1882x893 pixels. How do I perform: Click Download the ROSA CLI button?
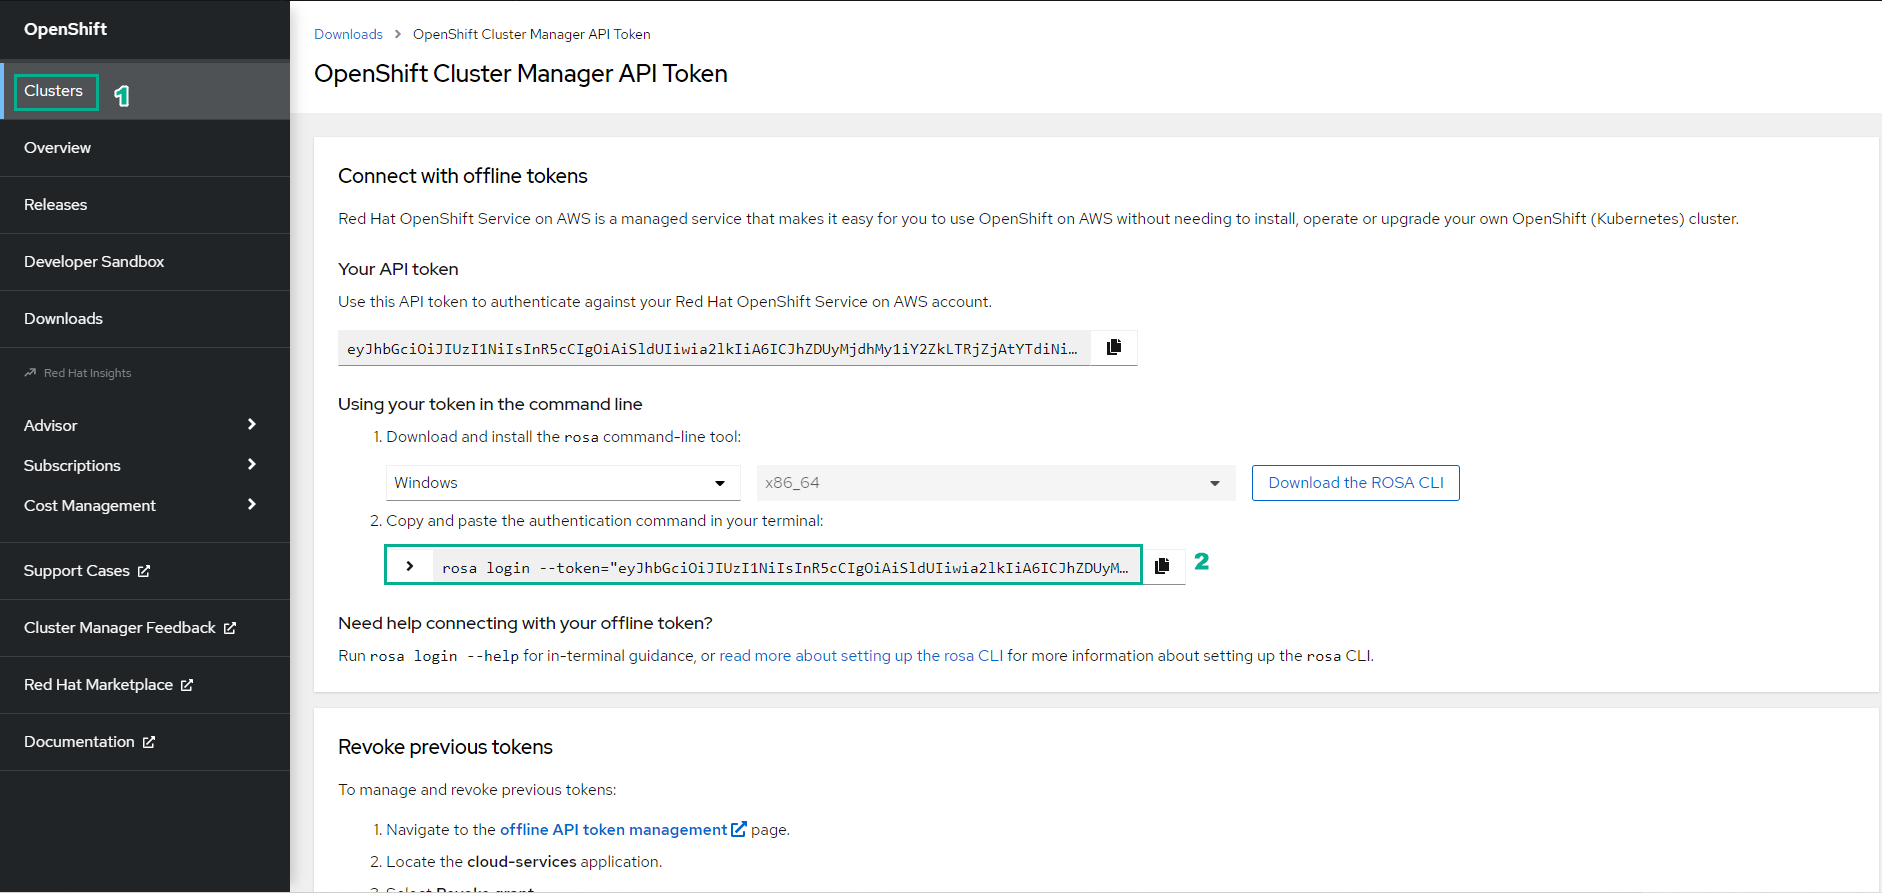1355,483
